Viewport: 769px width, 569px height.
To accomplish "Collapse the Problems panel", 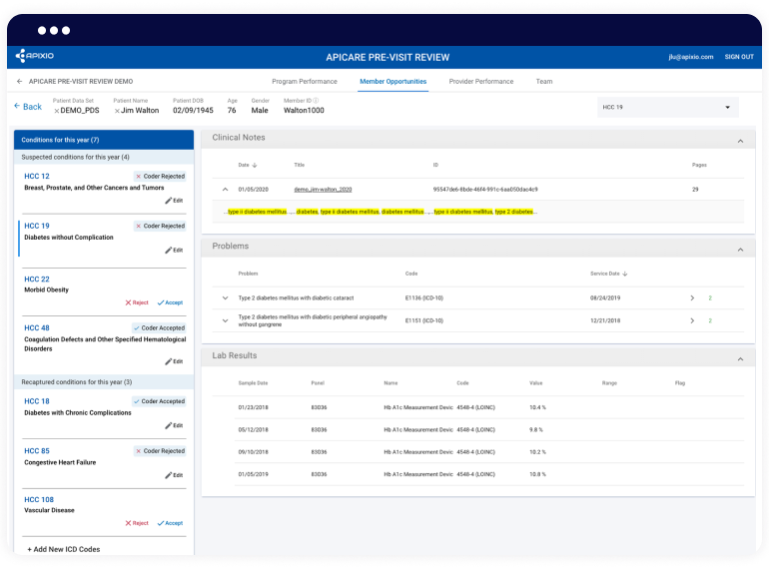I will [x=740, y=250].
